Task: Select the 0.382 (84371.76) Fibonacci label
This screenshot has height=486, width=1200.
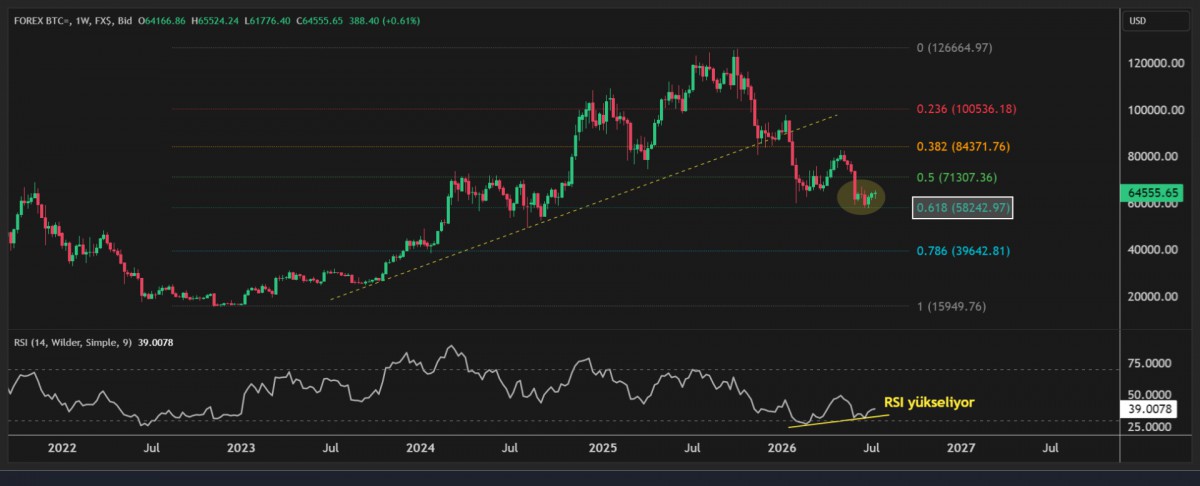Action: (x=963, y=147)
